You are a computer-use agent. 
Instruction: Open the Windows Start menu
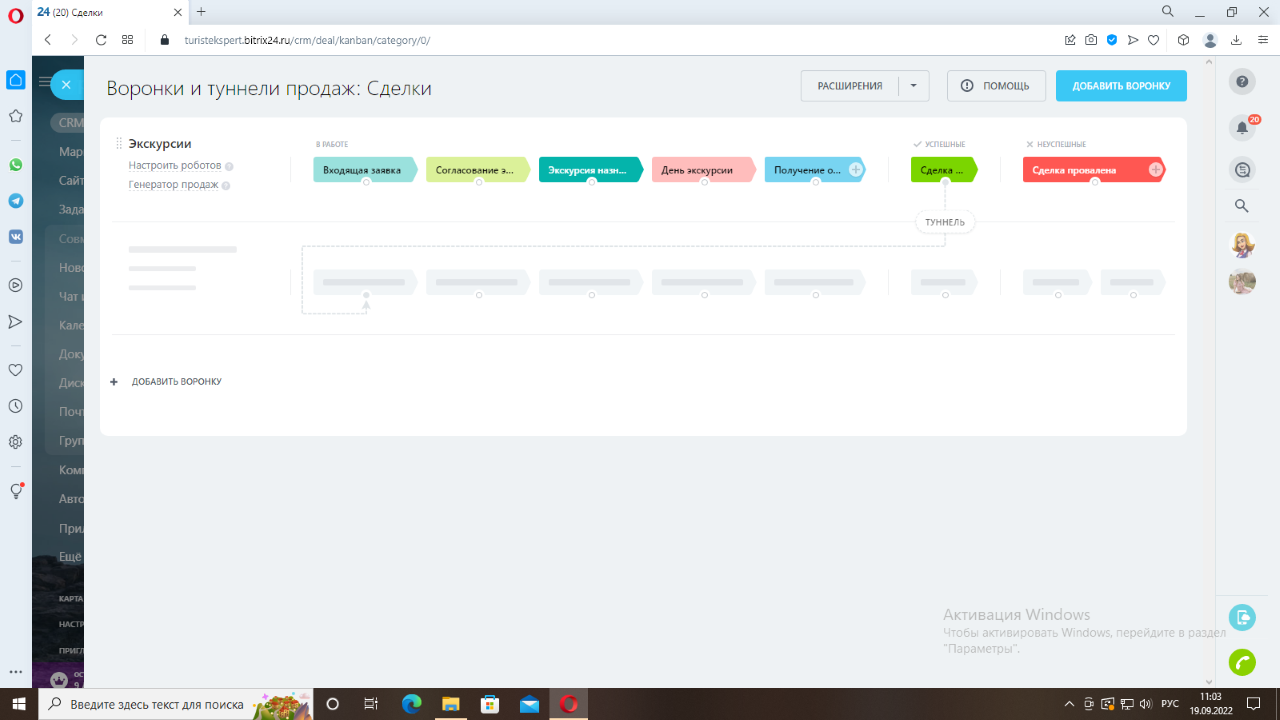click(x=19, y=704)
